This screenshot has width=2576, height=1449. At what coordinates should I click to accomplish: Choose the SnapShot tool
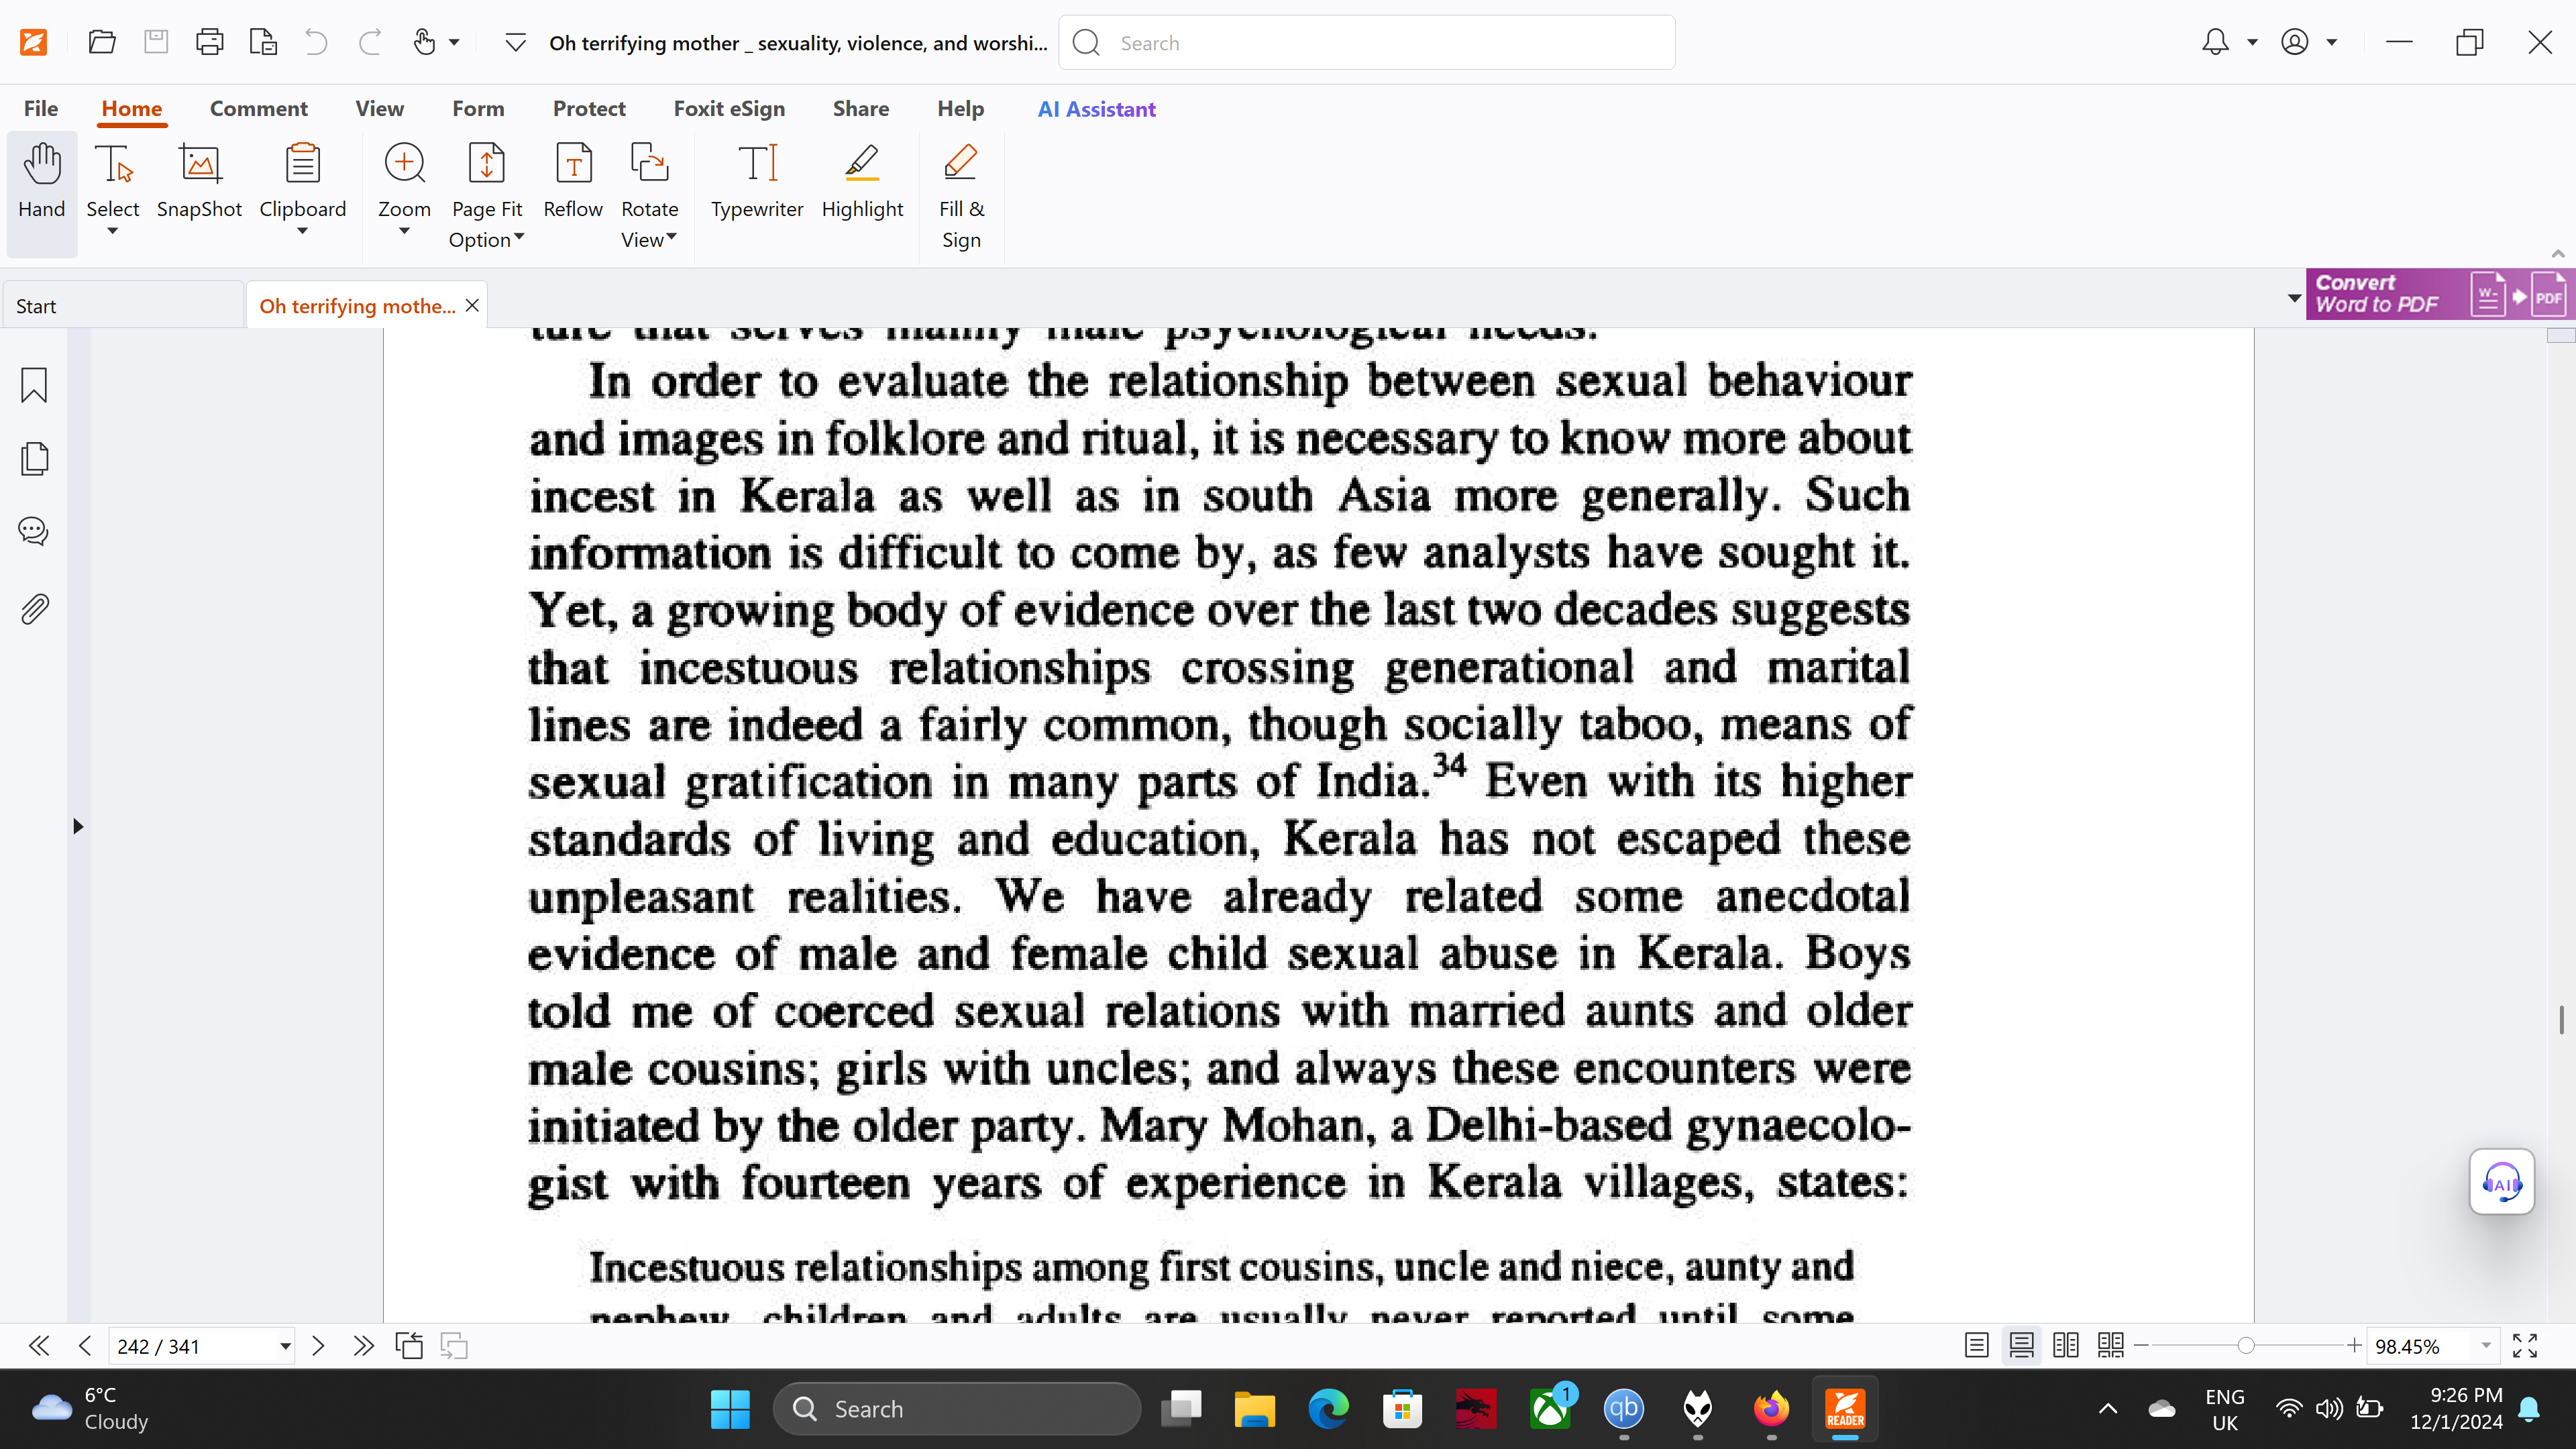point(199,182)
